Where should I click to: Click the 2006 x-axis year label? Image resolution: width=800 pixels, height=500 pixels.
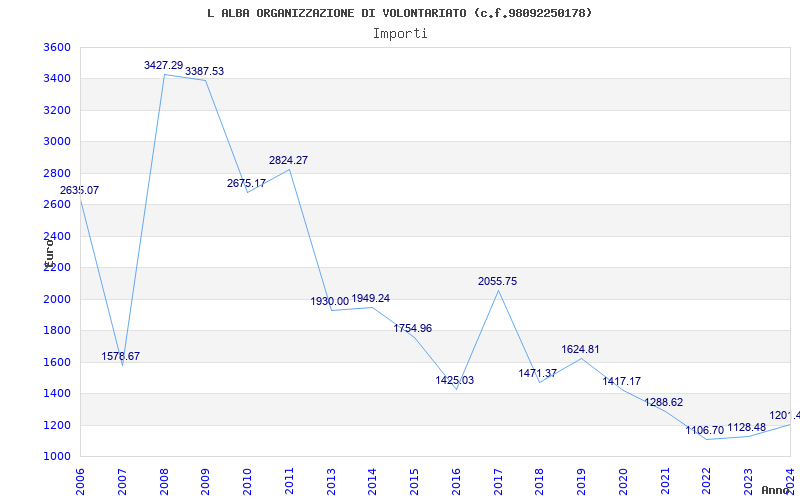tap(81, 482)
